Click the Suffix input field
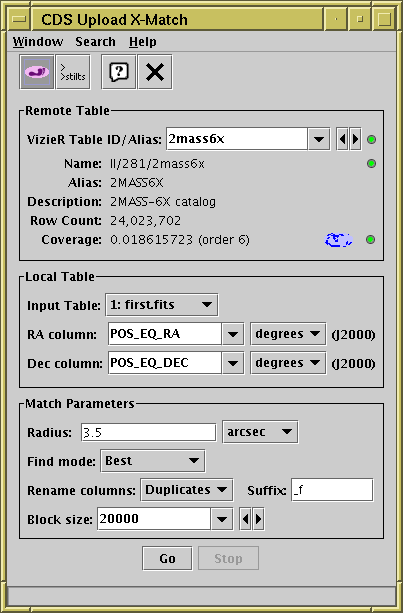Screen dimensions: 403x613 click(332, 489)
